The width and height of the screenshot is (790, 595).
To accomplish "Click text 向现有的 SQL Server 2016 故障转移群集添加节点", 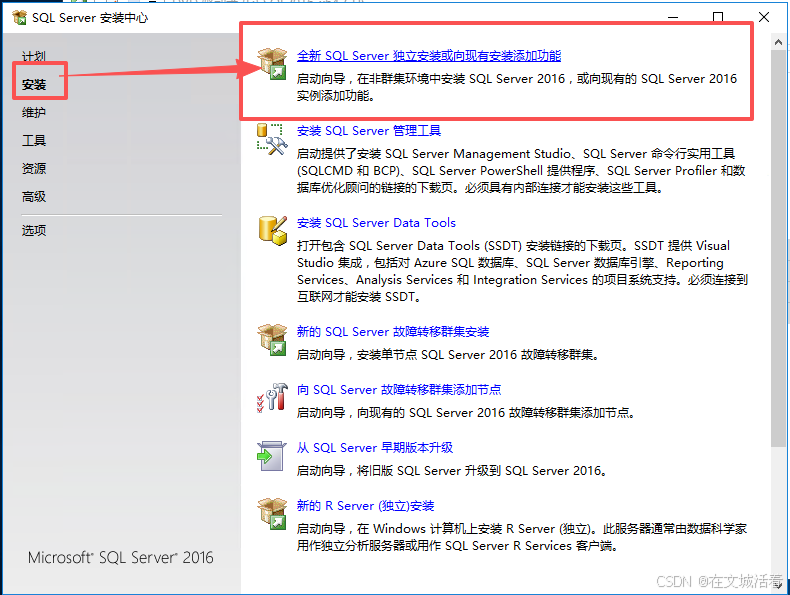I will click(x=496, y=413).
